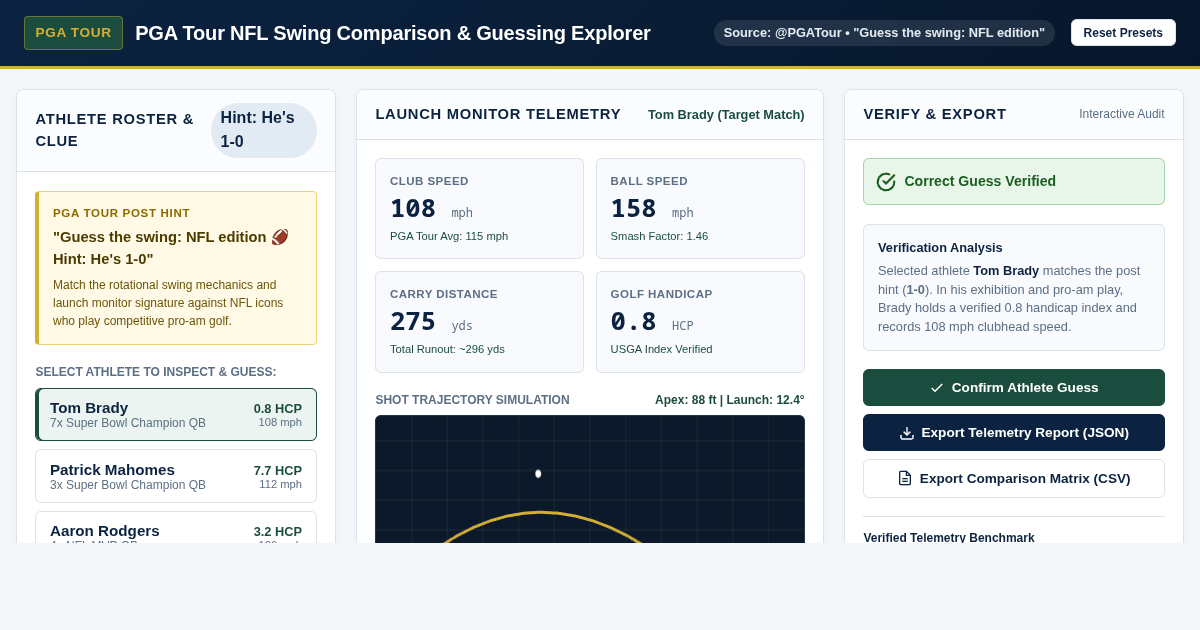The image size is (1200, 630).
Task: Click the Ball Speed telemetry card
Action: 700,209
